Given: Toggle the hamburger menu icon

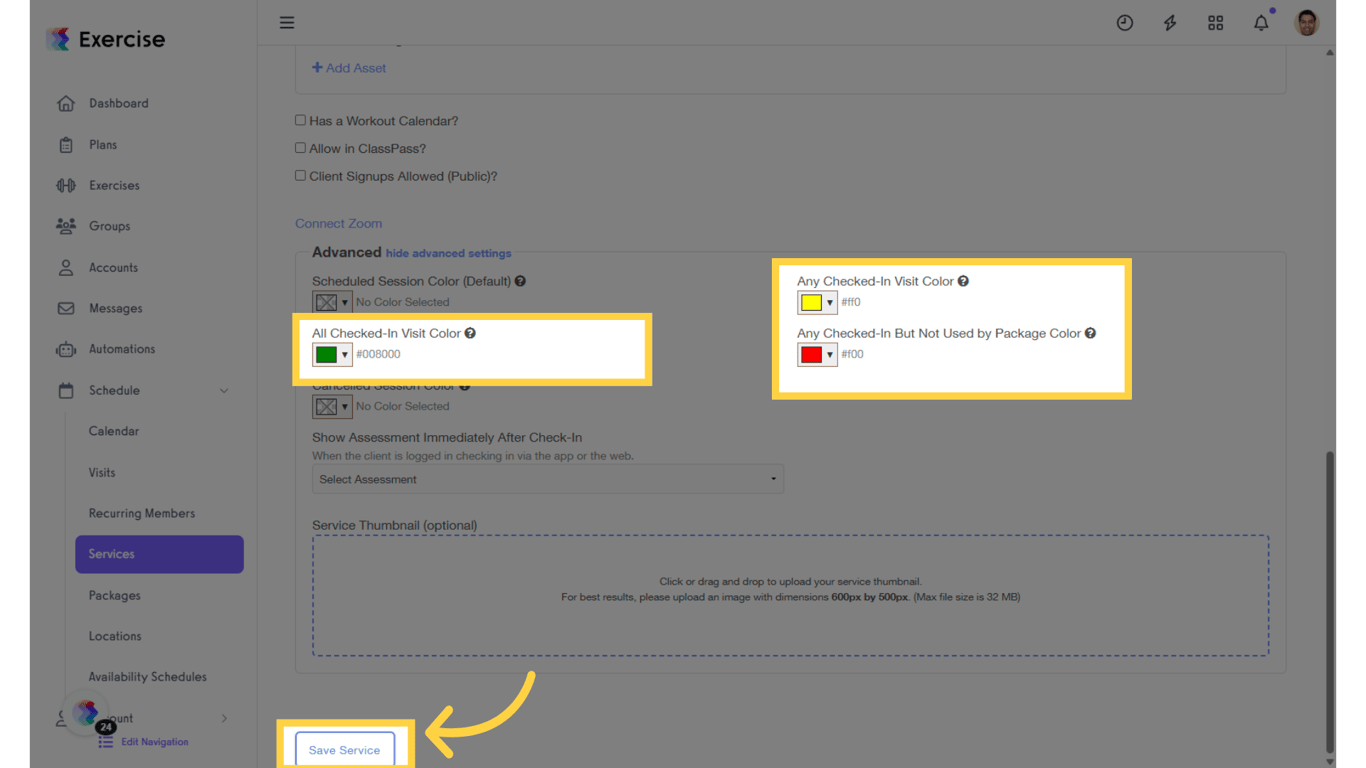Looking at the screenshot, I should [287, 22].
